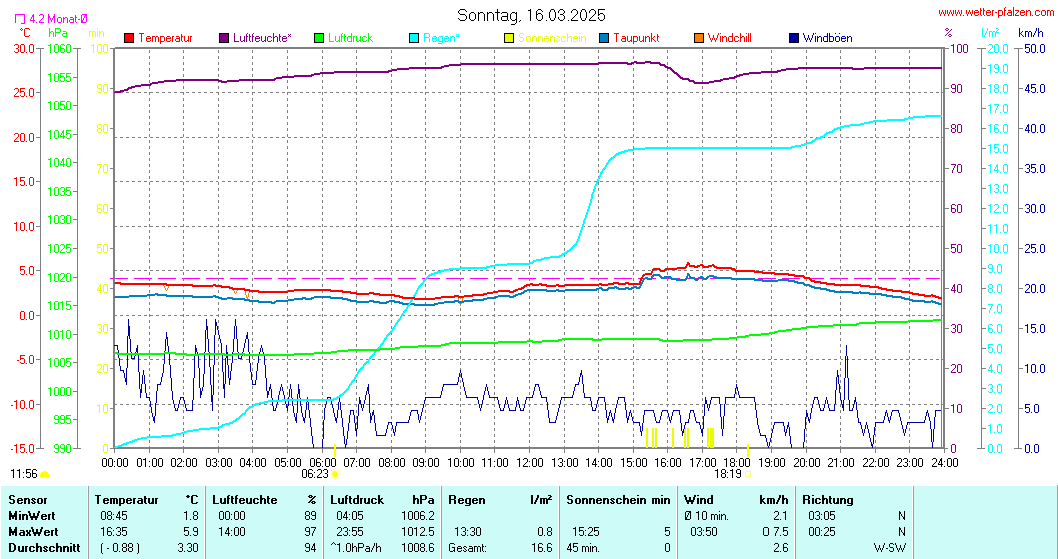Click the yellow Sonnenschein legend square
This screenshot has height=559, width=1058.
[x=509, y=38]
